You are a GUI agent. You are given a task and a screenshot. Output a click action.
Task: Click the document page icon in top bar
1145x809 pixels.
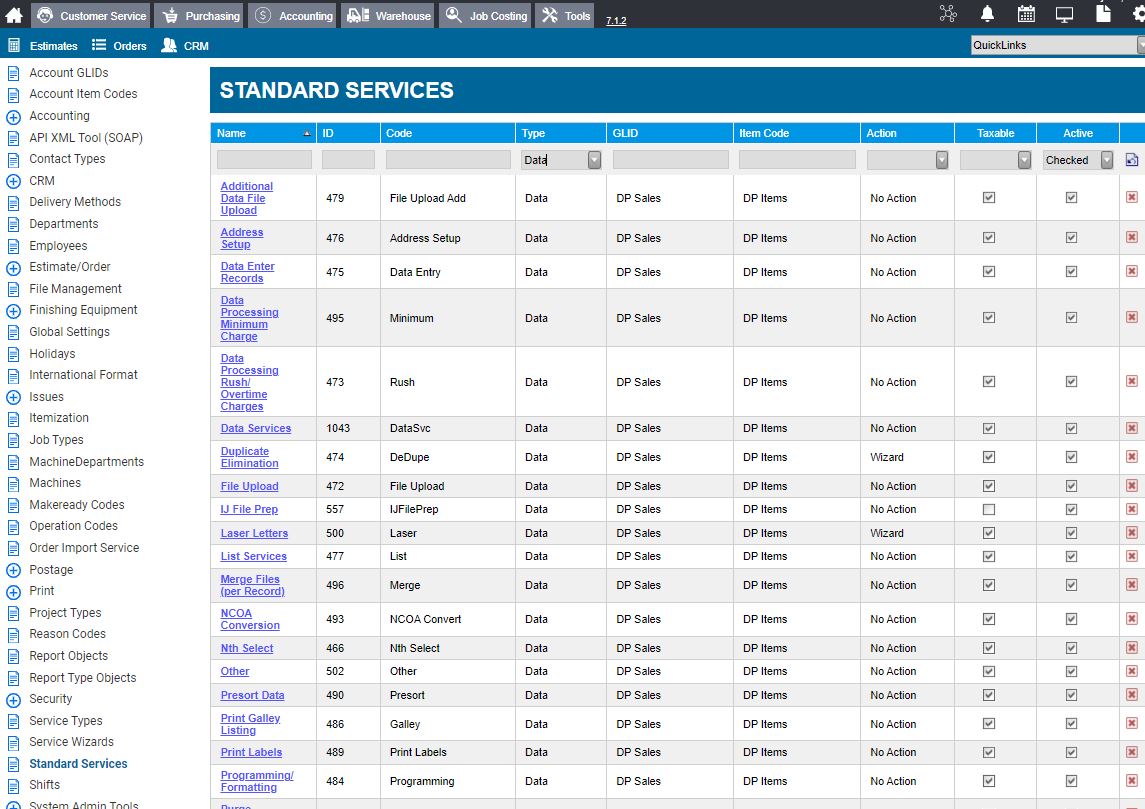point(1103,13)
